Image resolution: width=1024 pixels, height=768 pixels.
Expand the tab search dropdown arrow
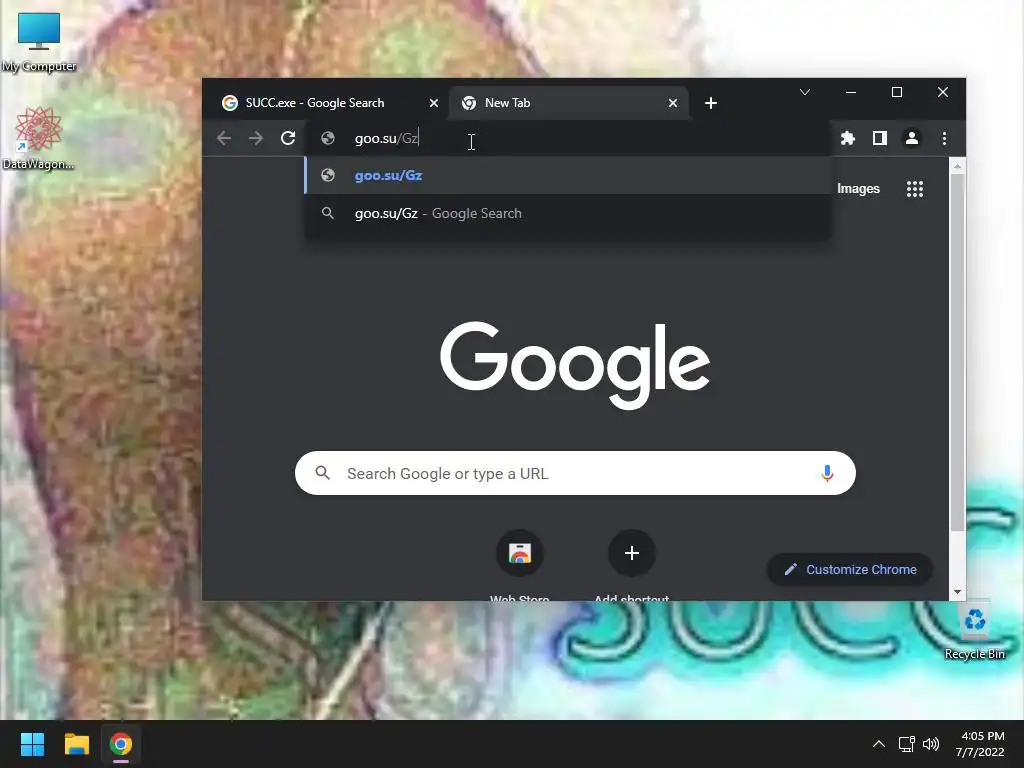(x=805, y=92)
